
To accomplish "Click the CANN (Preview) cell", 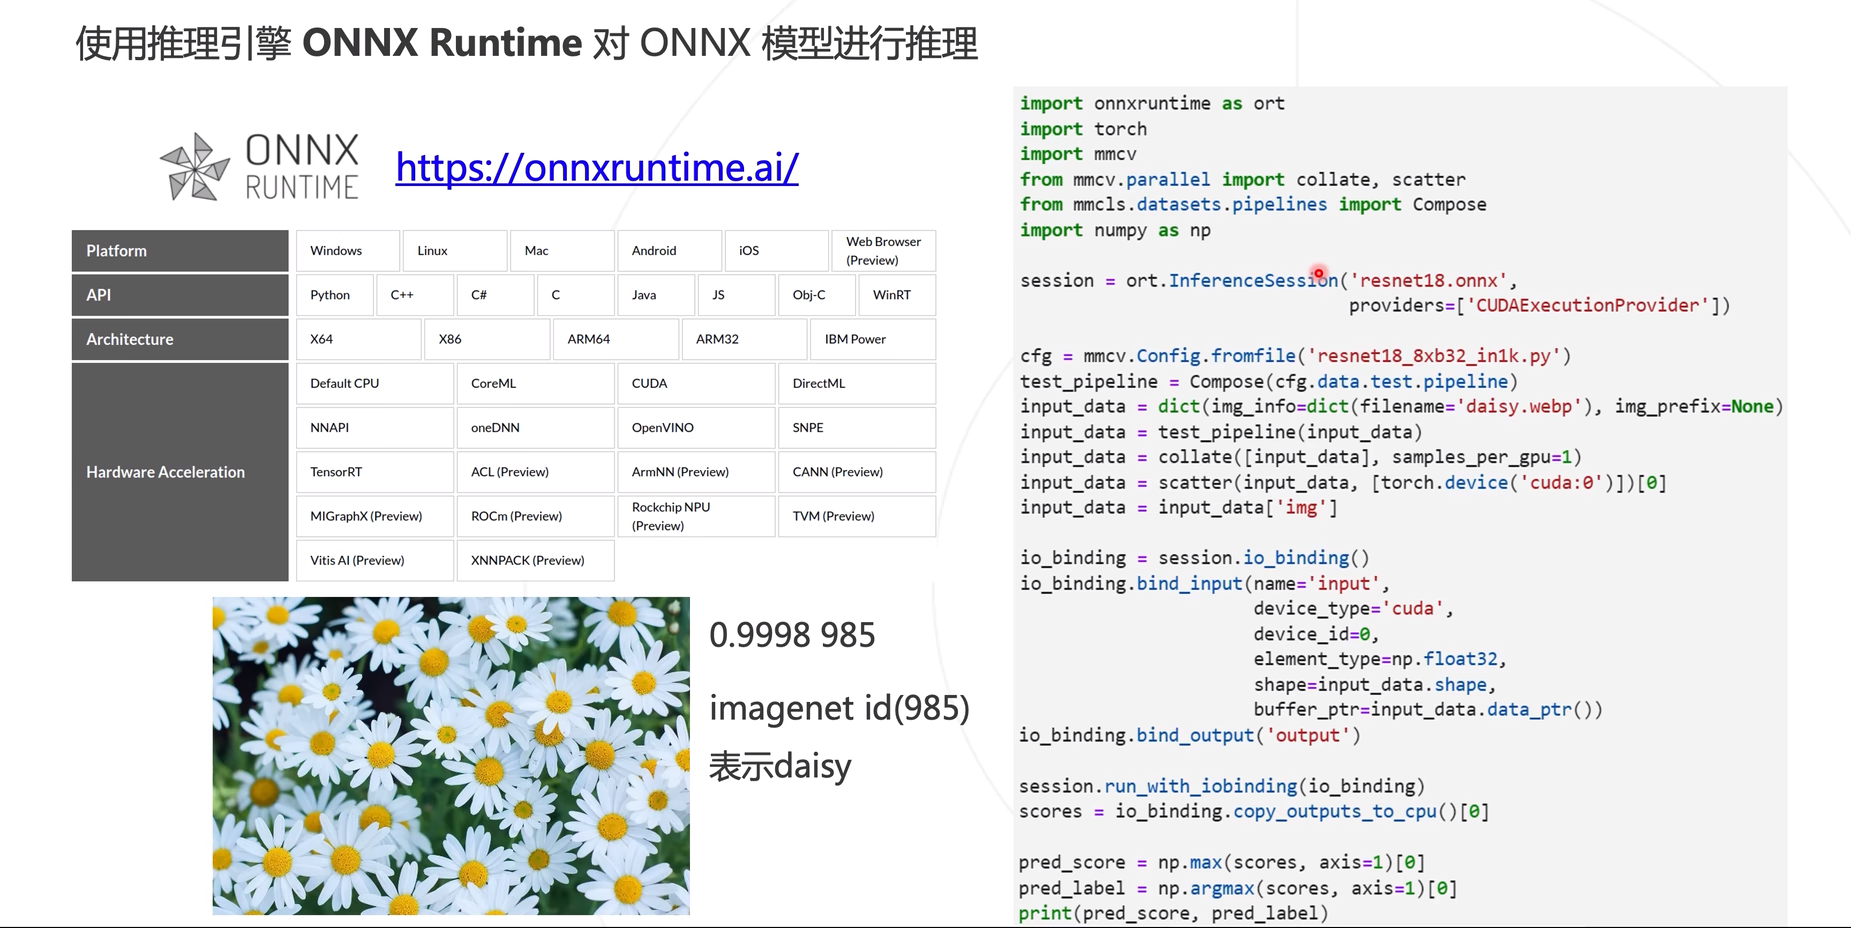I will pyautogui.click(x=857, y=472).
